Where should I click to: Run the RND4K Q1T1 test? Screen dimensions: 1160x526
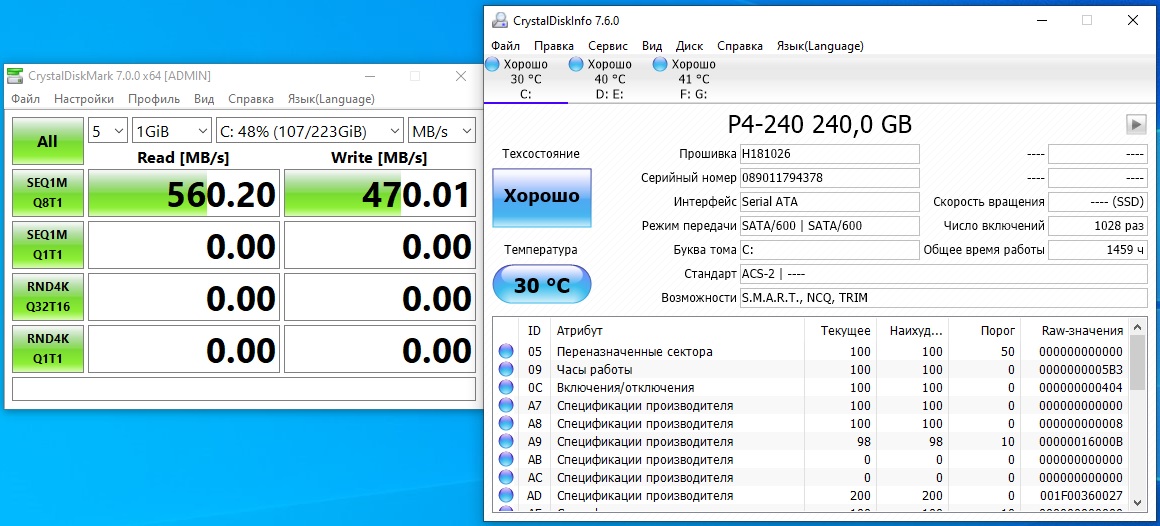[47, 348]
